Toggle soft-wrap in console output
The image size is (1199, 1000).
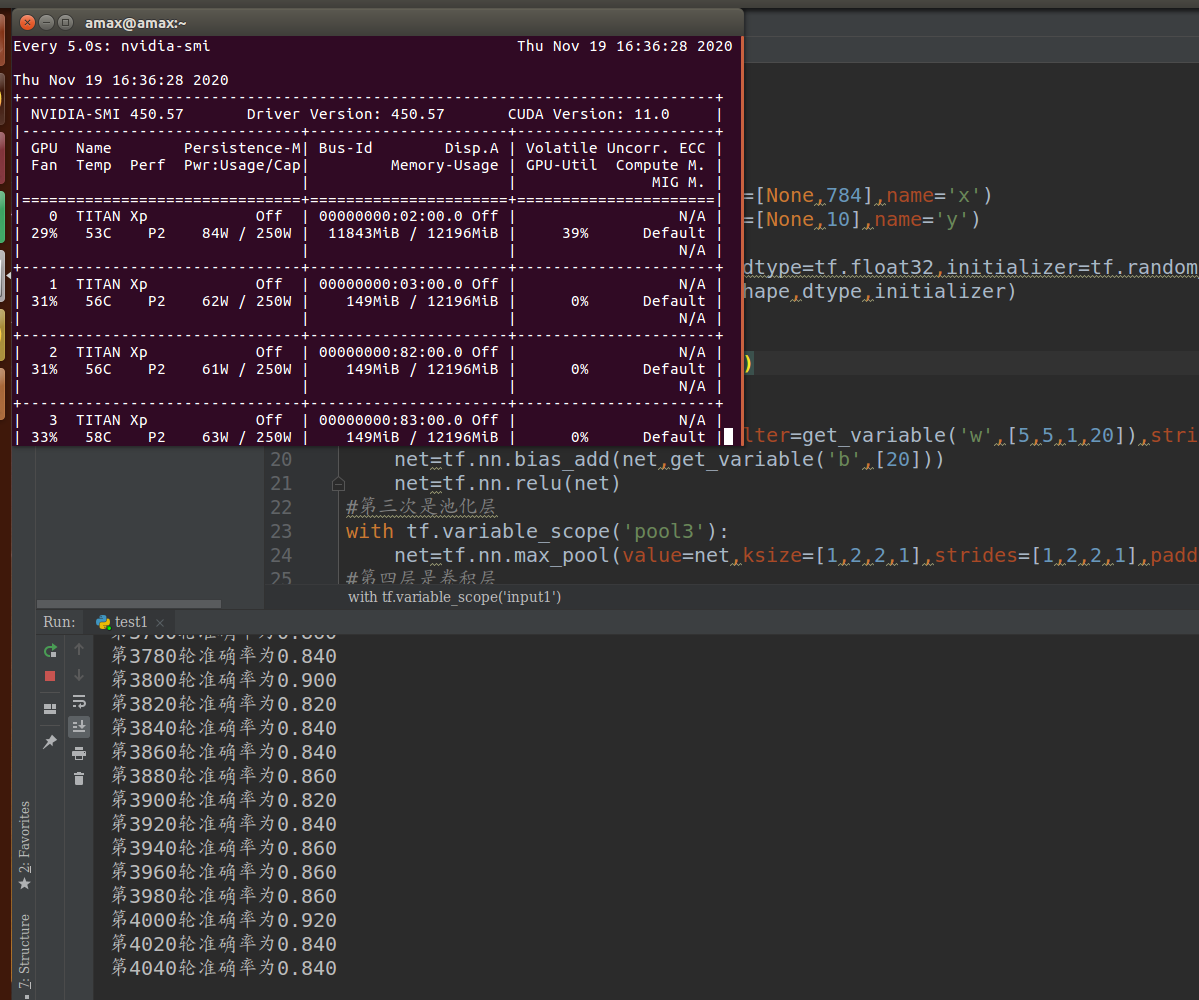pyautogui.click(x=79, y=701)
